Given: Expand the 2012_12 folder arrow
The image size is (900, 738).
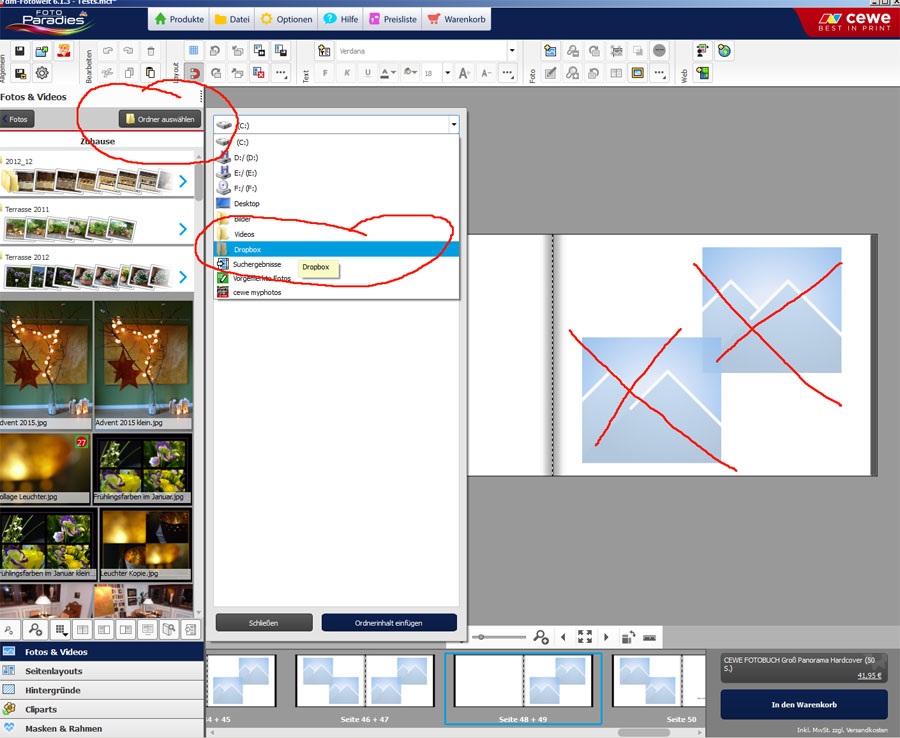Looking at the screenshot, I should pyautogui.click(x=183, y=181).
